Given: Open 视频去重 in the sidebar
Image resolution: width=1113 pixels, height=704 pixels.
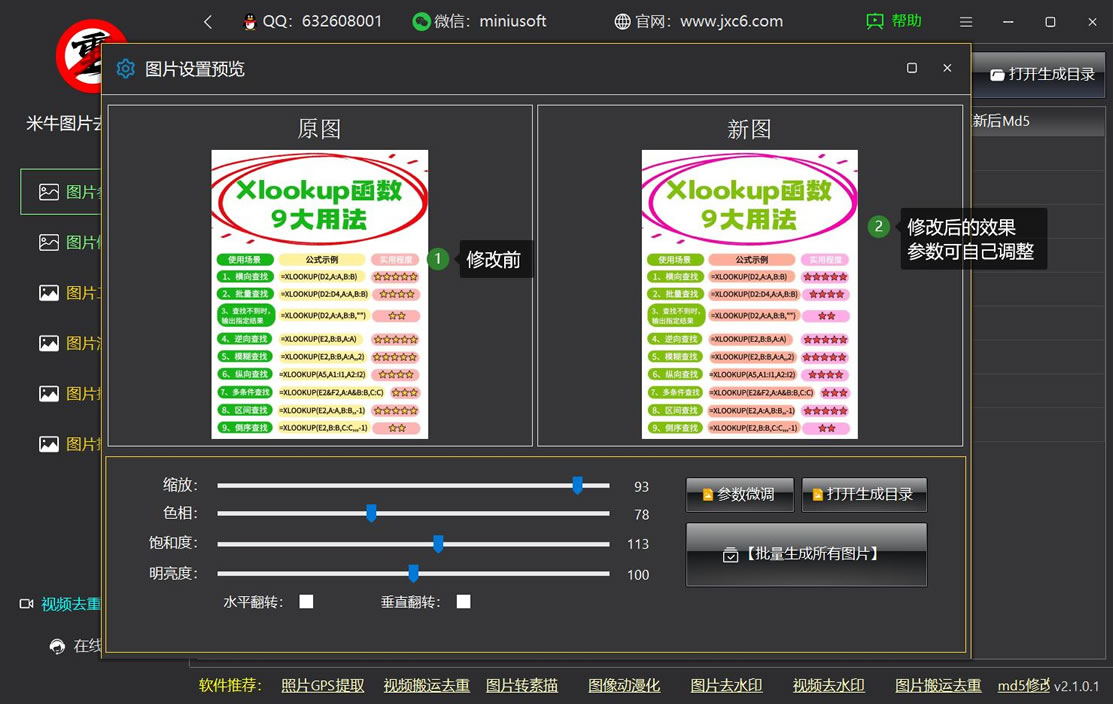Looking at the screenshot, I should (60, 604).
